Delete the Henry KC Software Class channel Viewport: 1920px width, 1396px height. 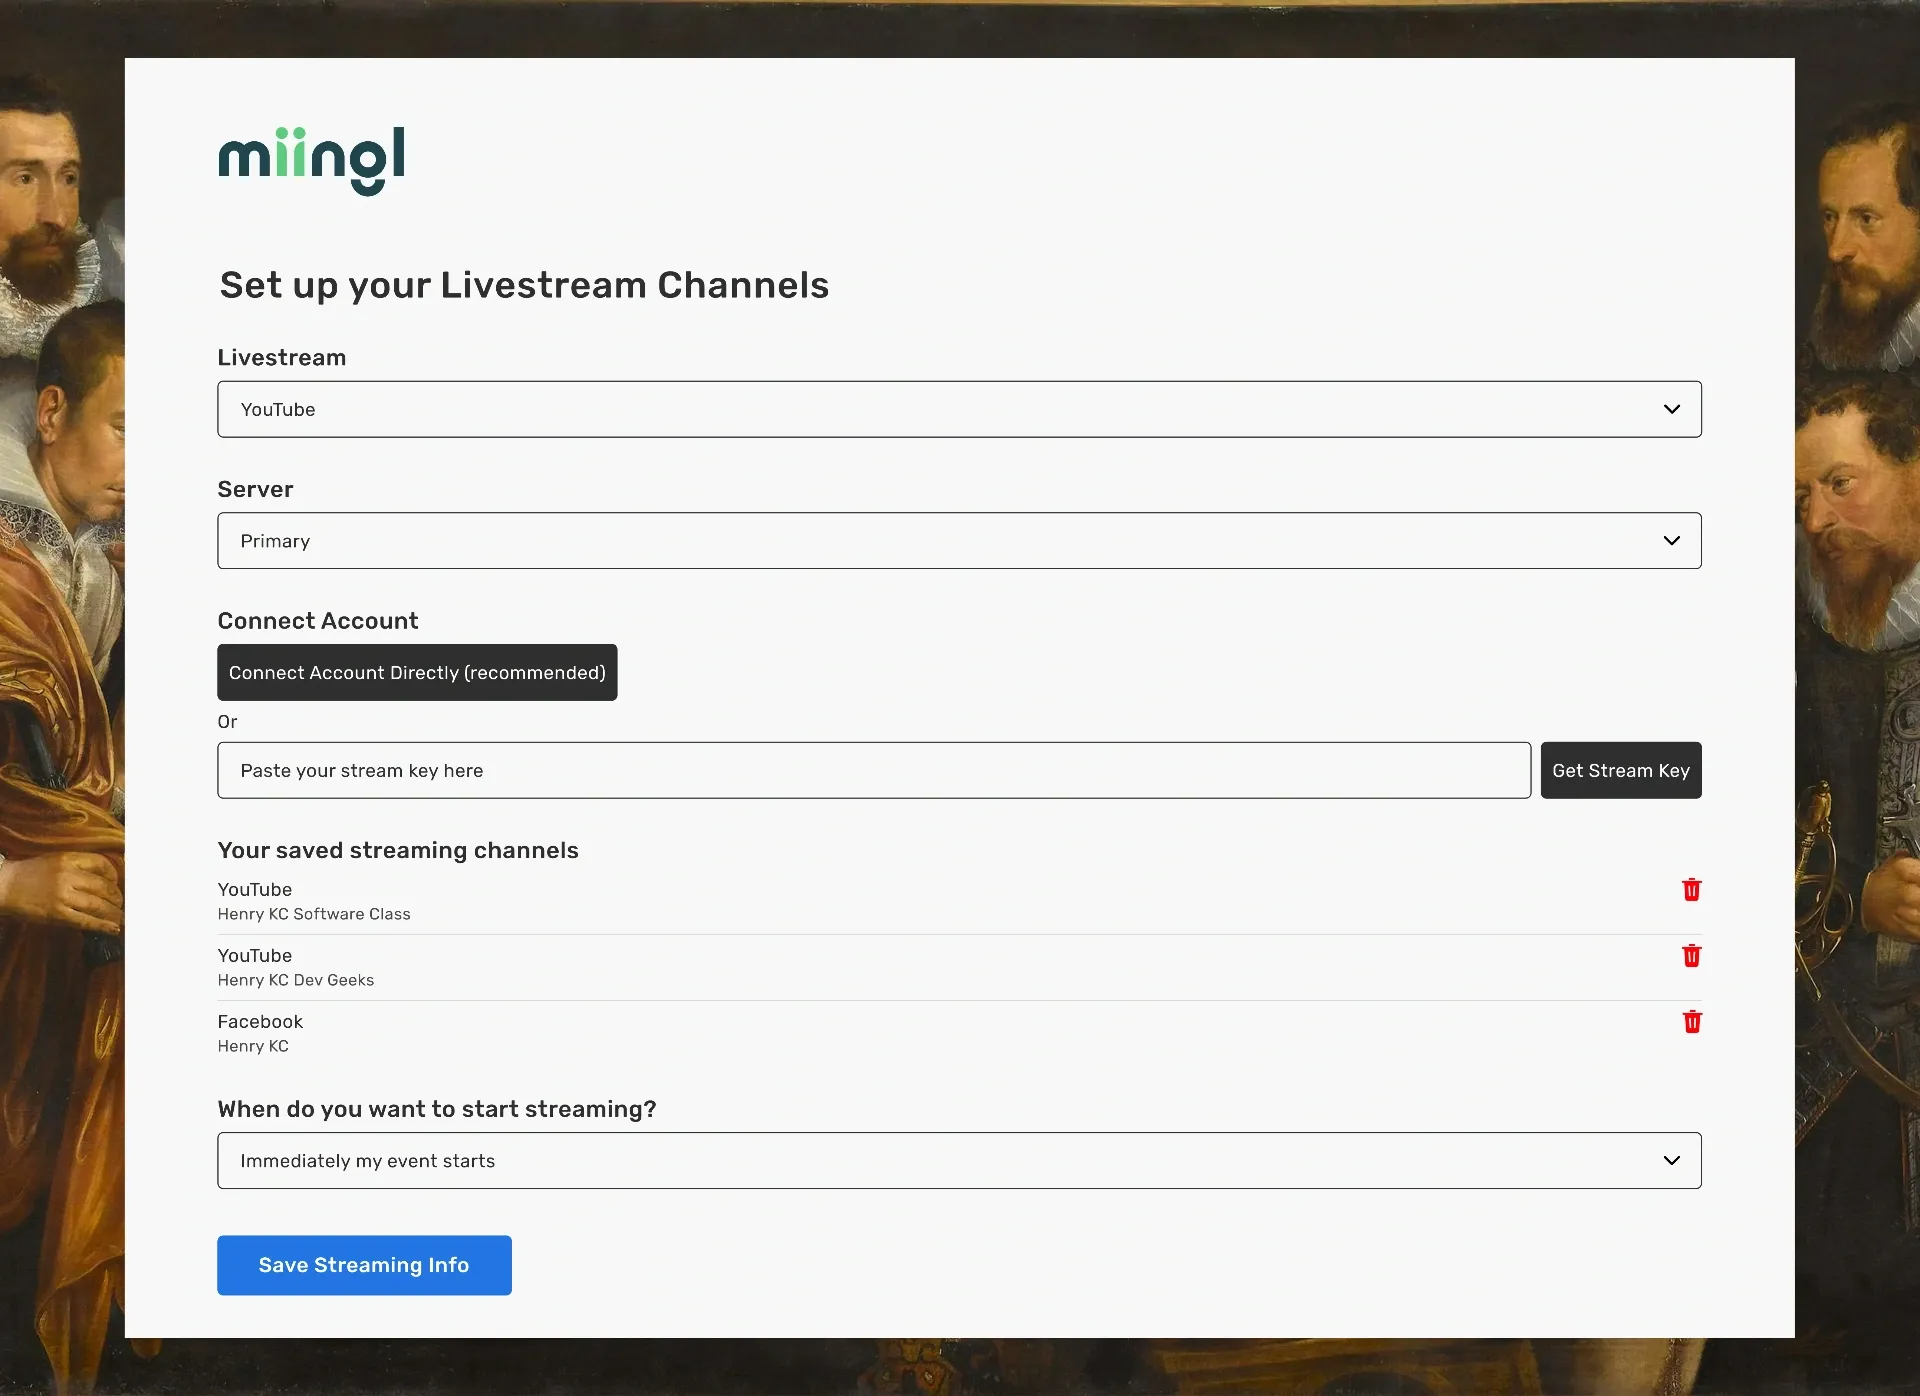1691,890
